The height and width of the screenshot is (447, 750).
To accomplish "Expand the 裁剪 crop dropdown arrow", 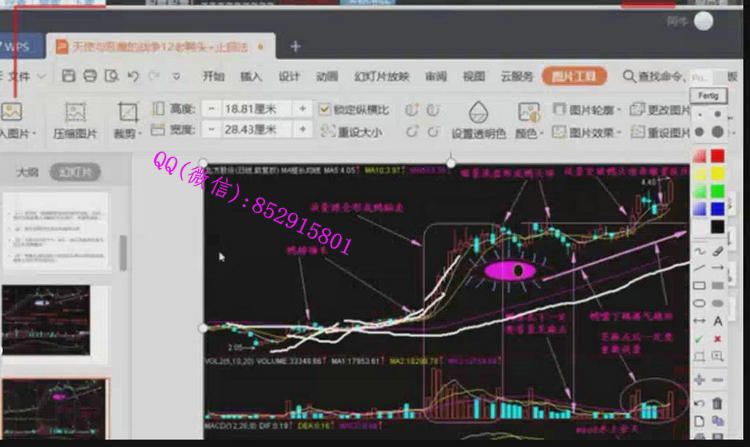I will [141, 133].
